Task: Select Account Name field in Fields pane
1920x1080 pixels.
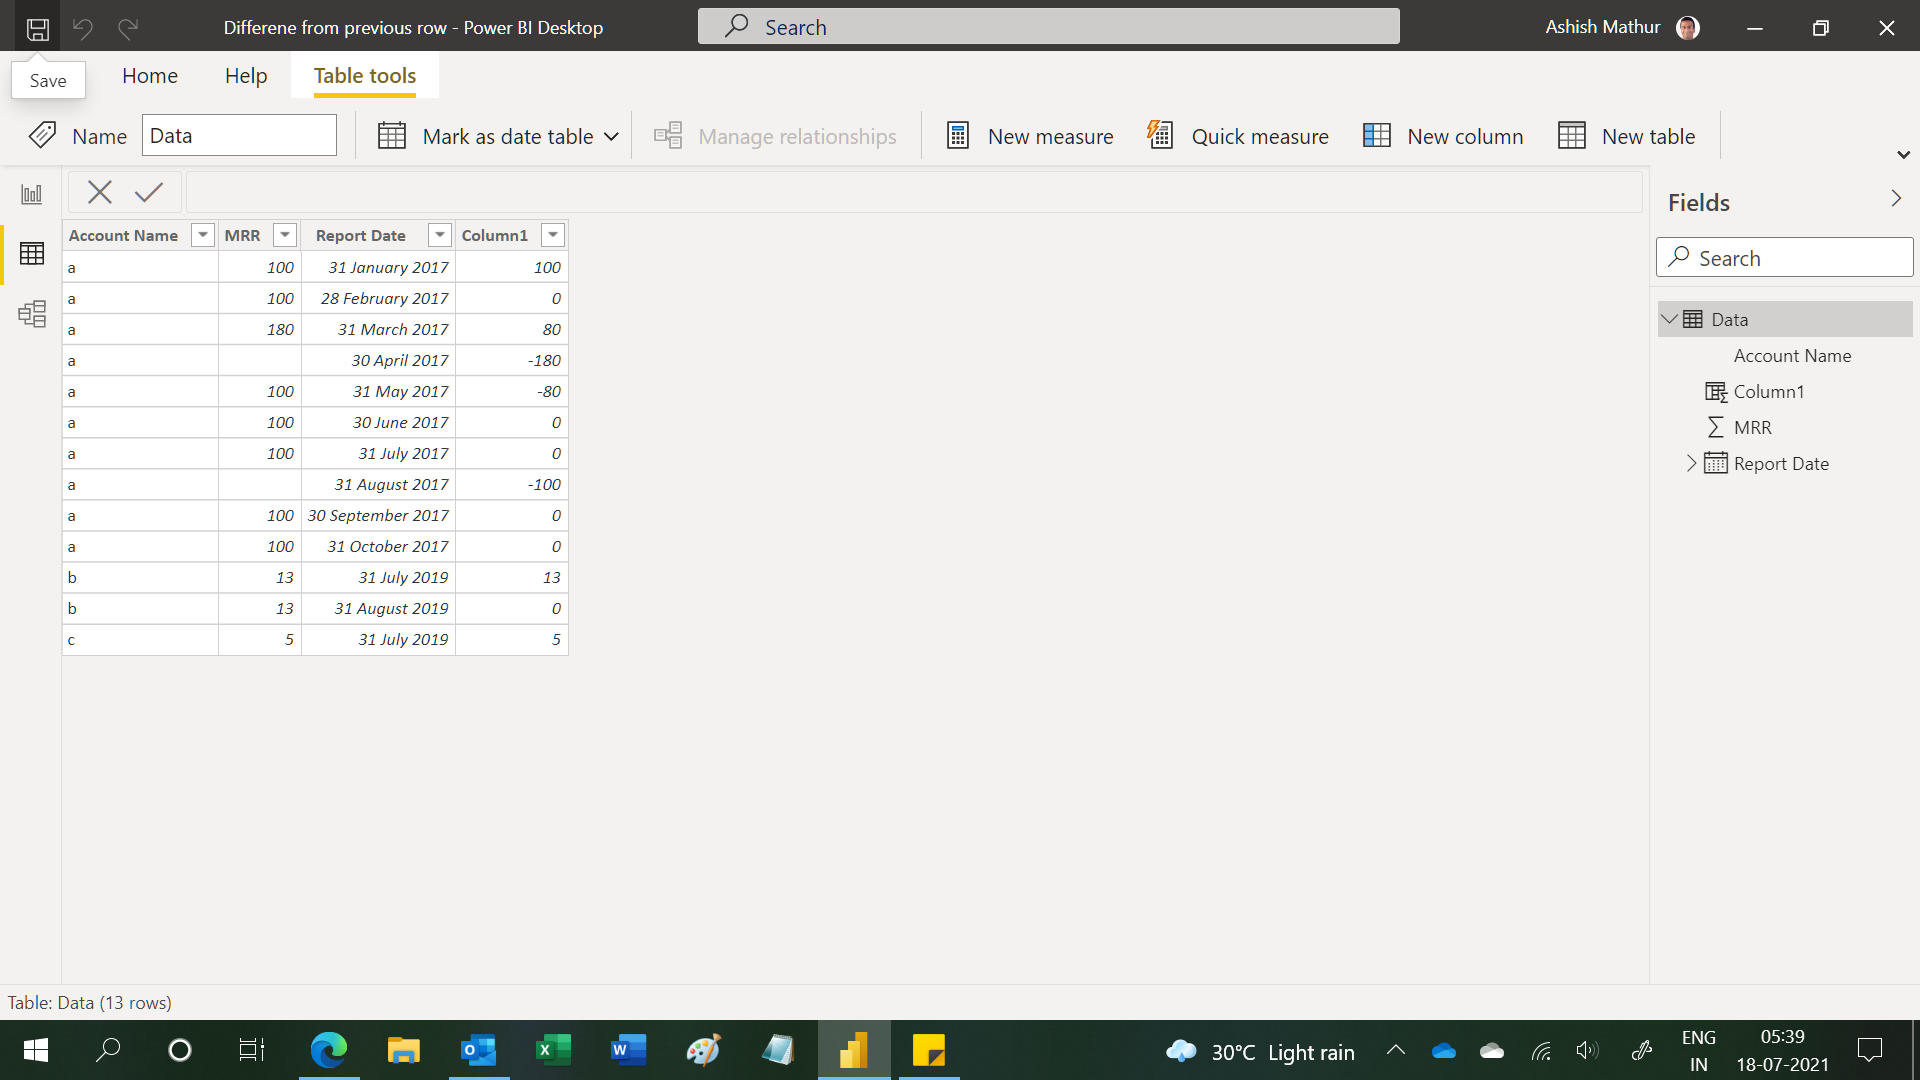Action: tap(1792, 356)
